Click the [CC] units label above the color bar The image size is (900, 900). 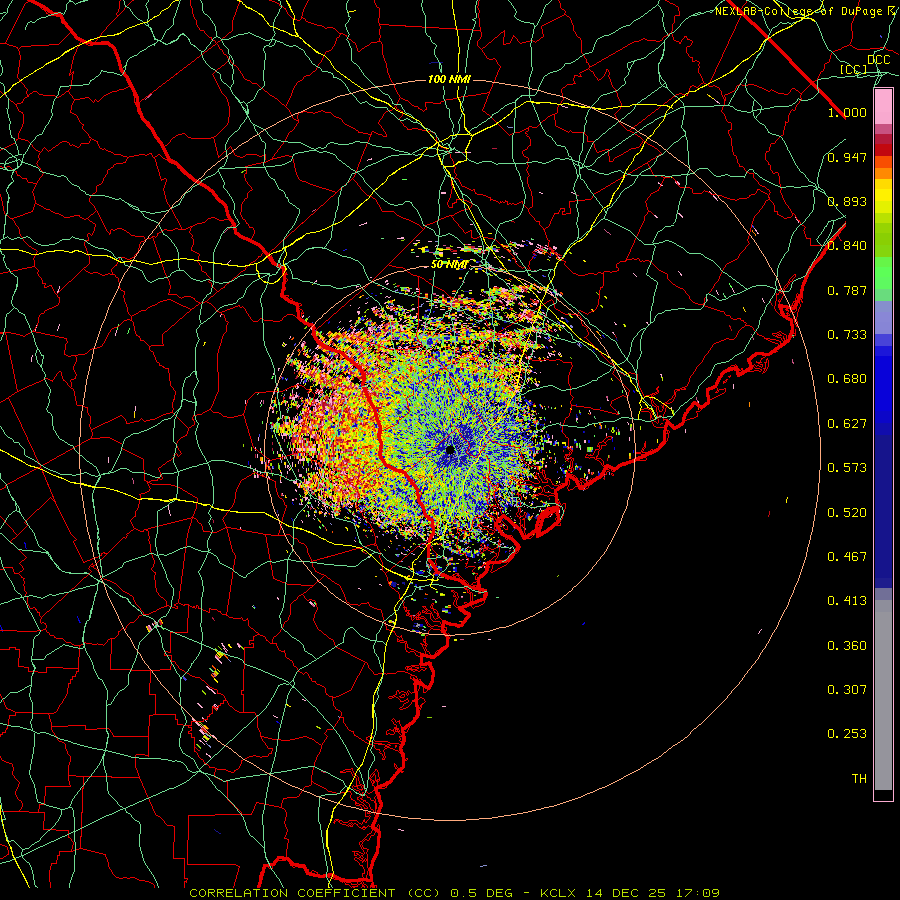click(854, 69)
